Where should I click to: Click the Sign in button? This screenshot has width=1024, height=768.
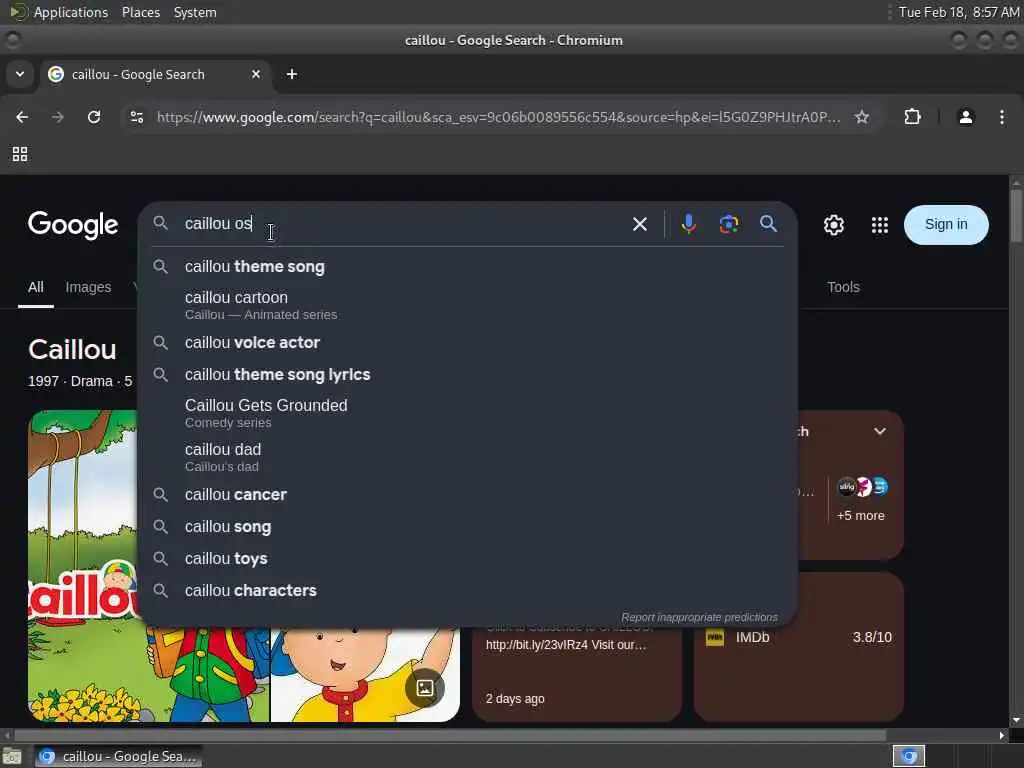[x=946, y=225]
